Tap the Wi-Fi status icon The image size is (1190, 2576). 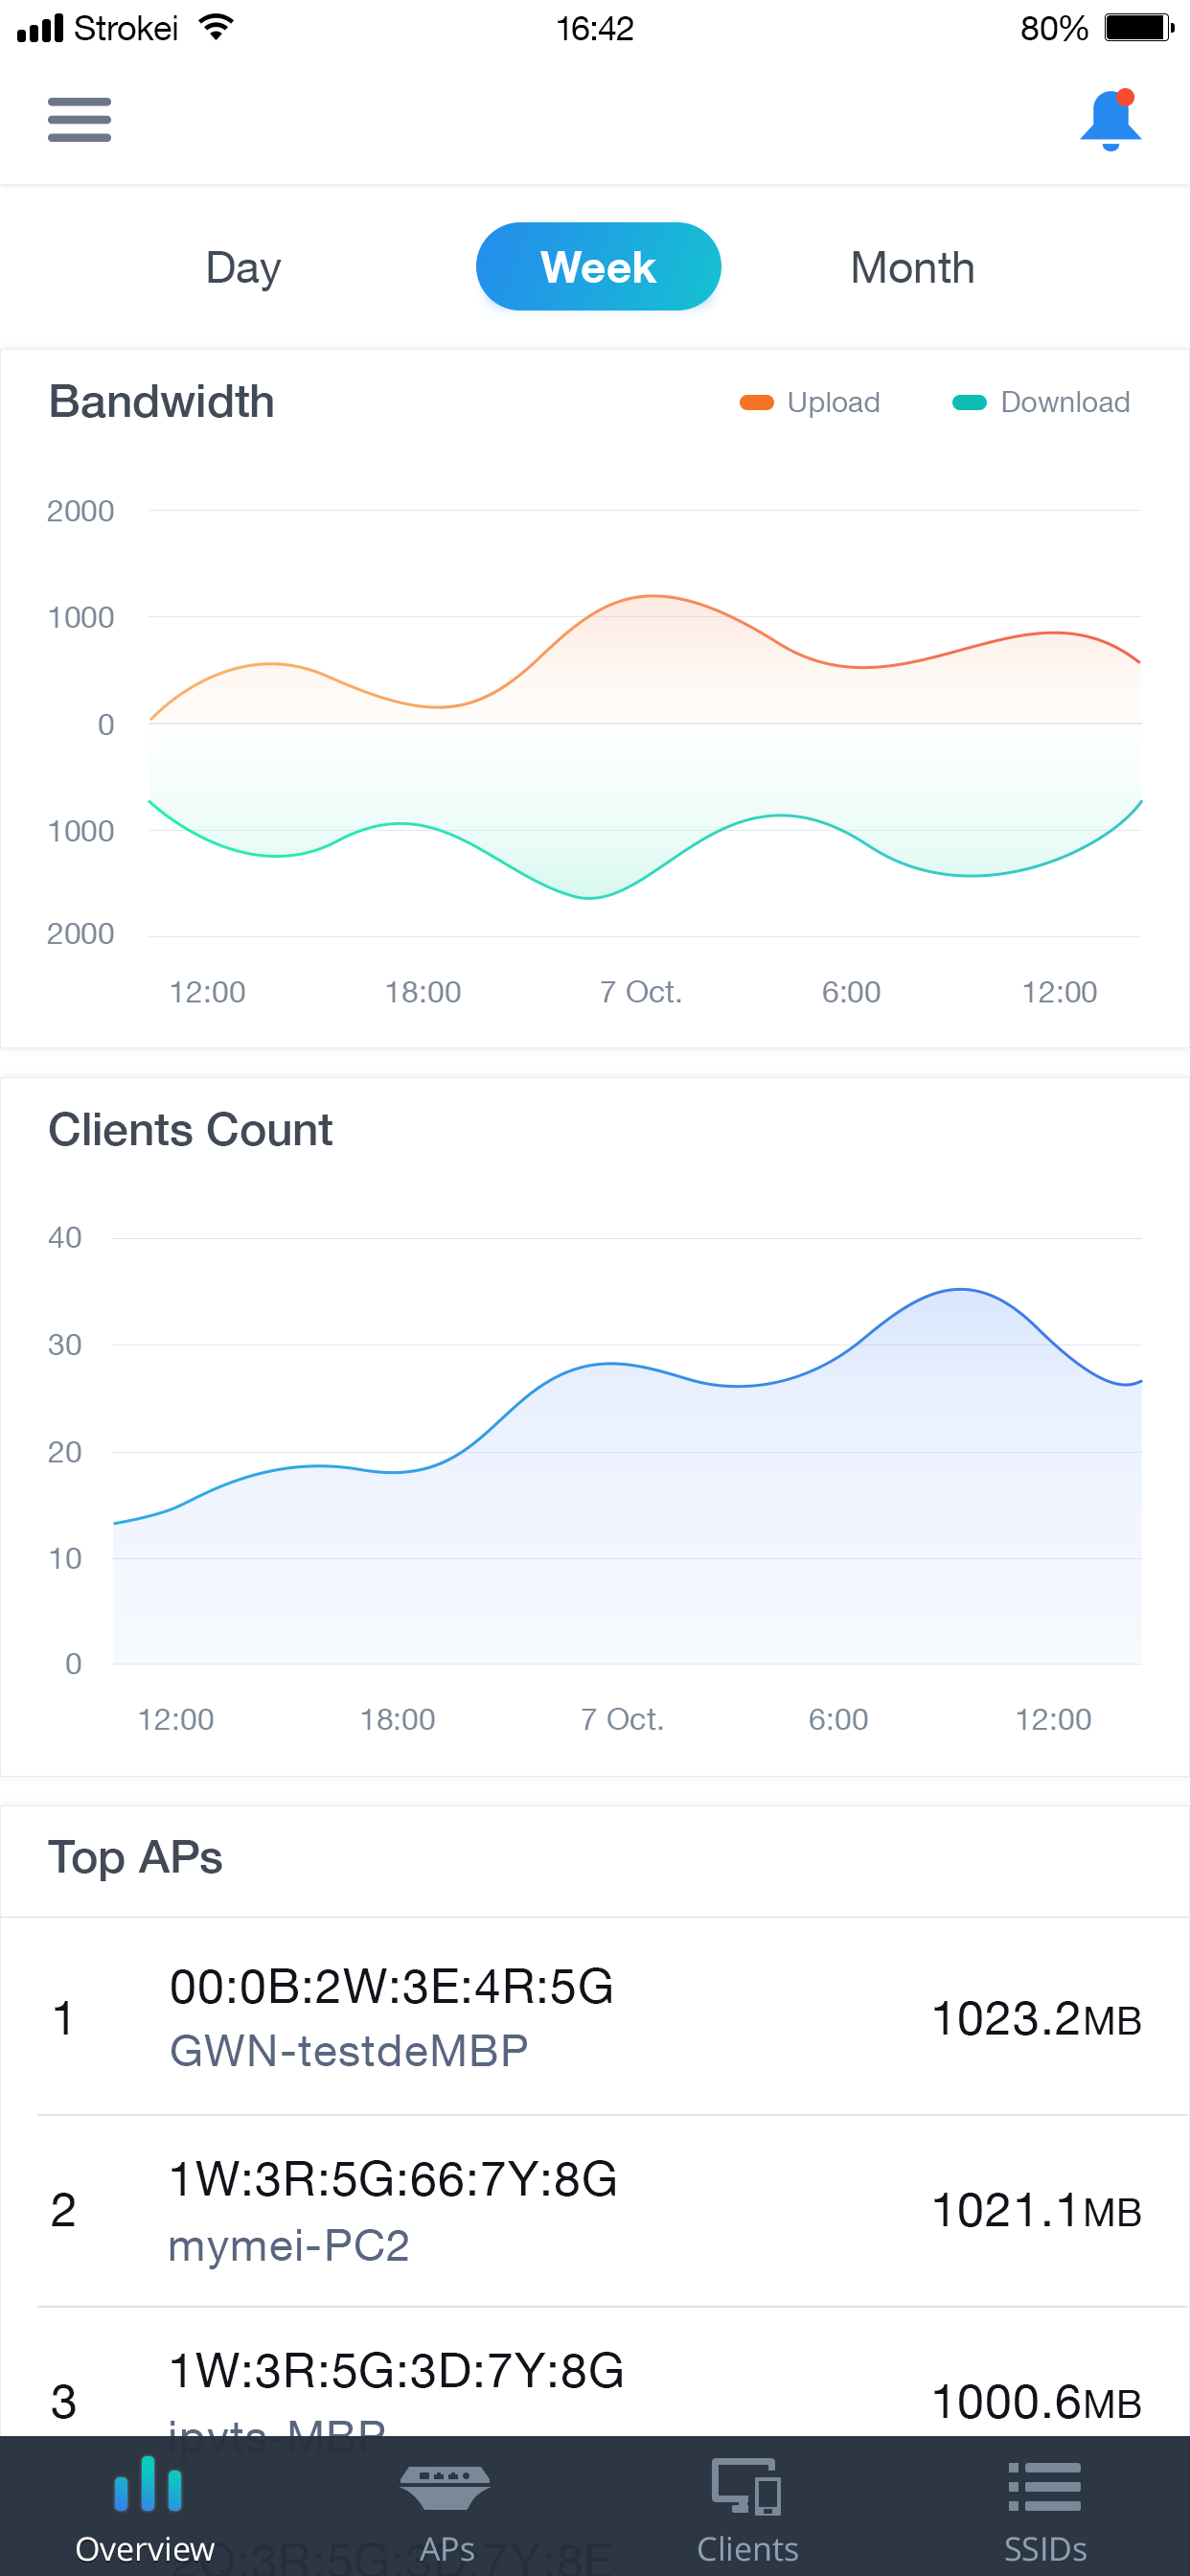pyautogui.click(x=216, y=28)
